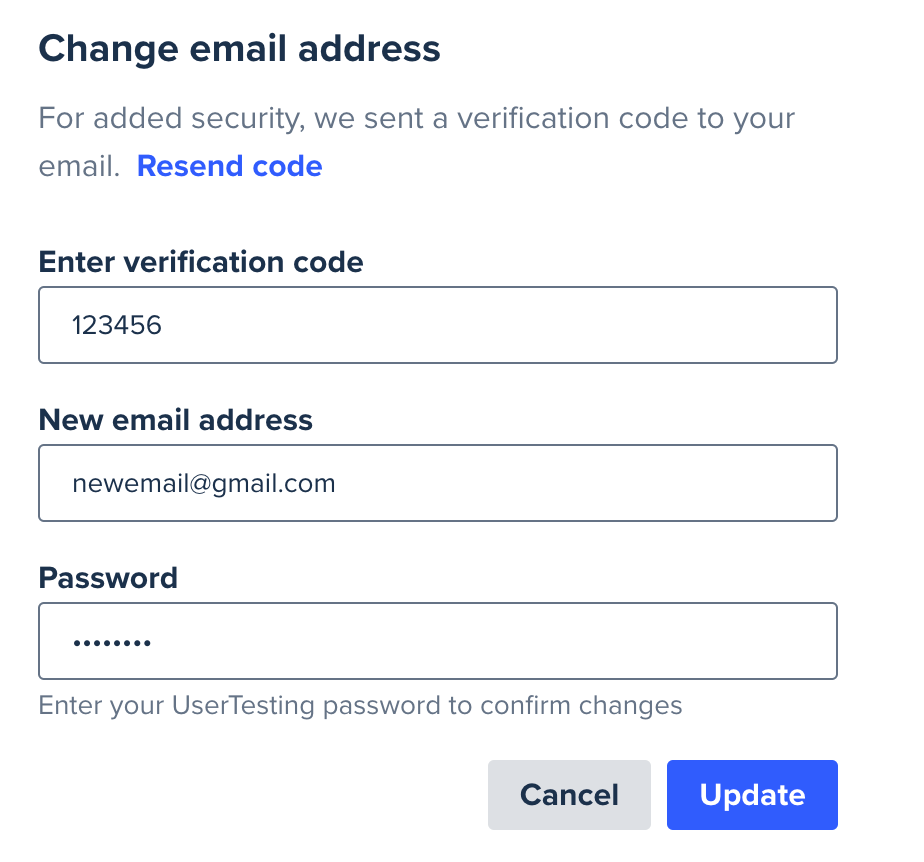Focus the New email address field
The image size is (924, 862).
click(x=438, y=483)
